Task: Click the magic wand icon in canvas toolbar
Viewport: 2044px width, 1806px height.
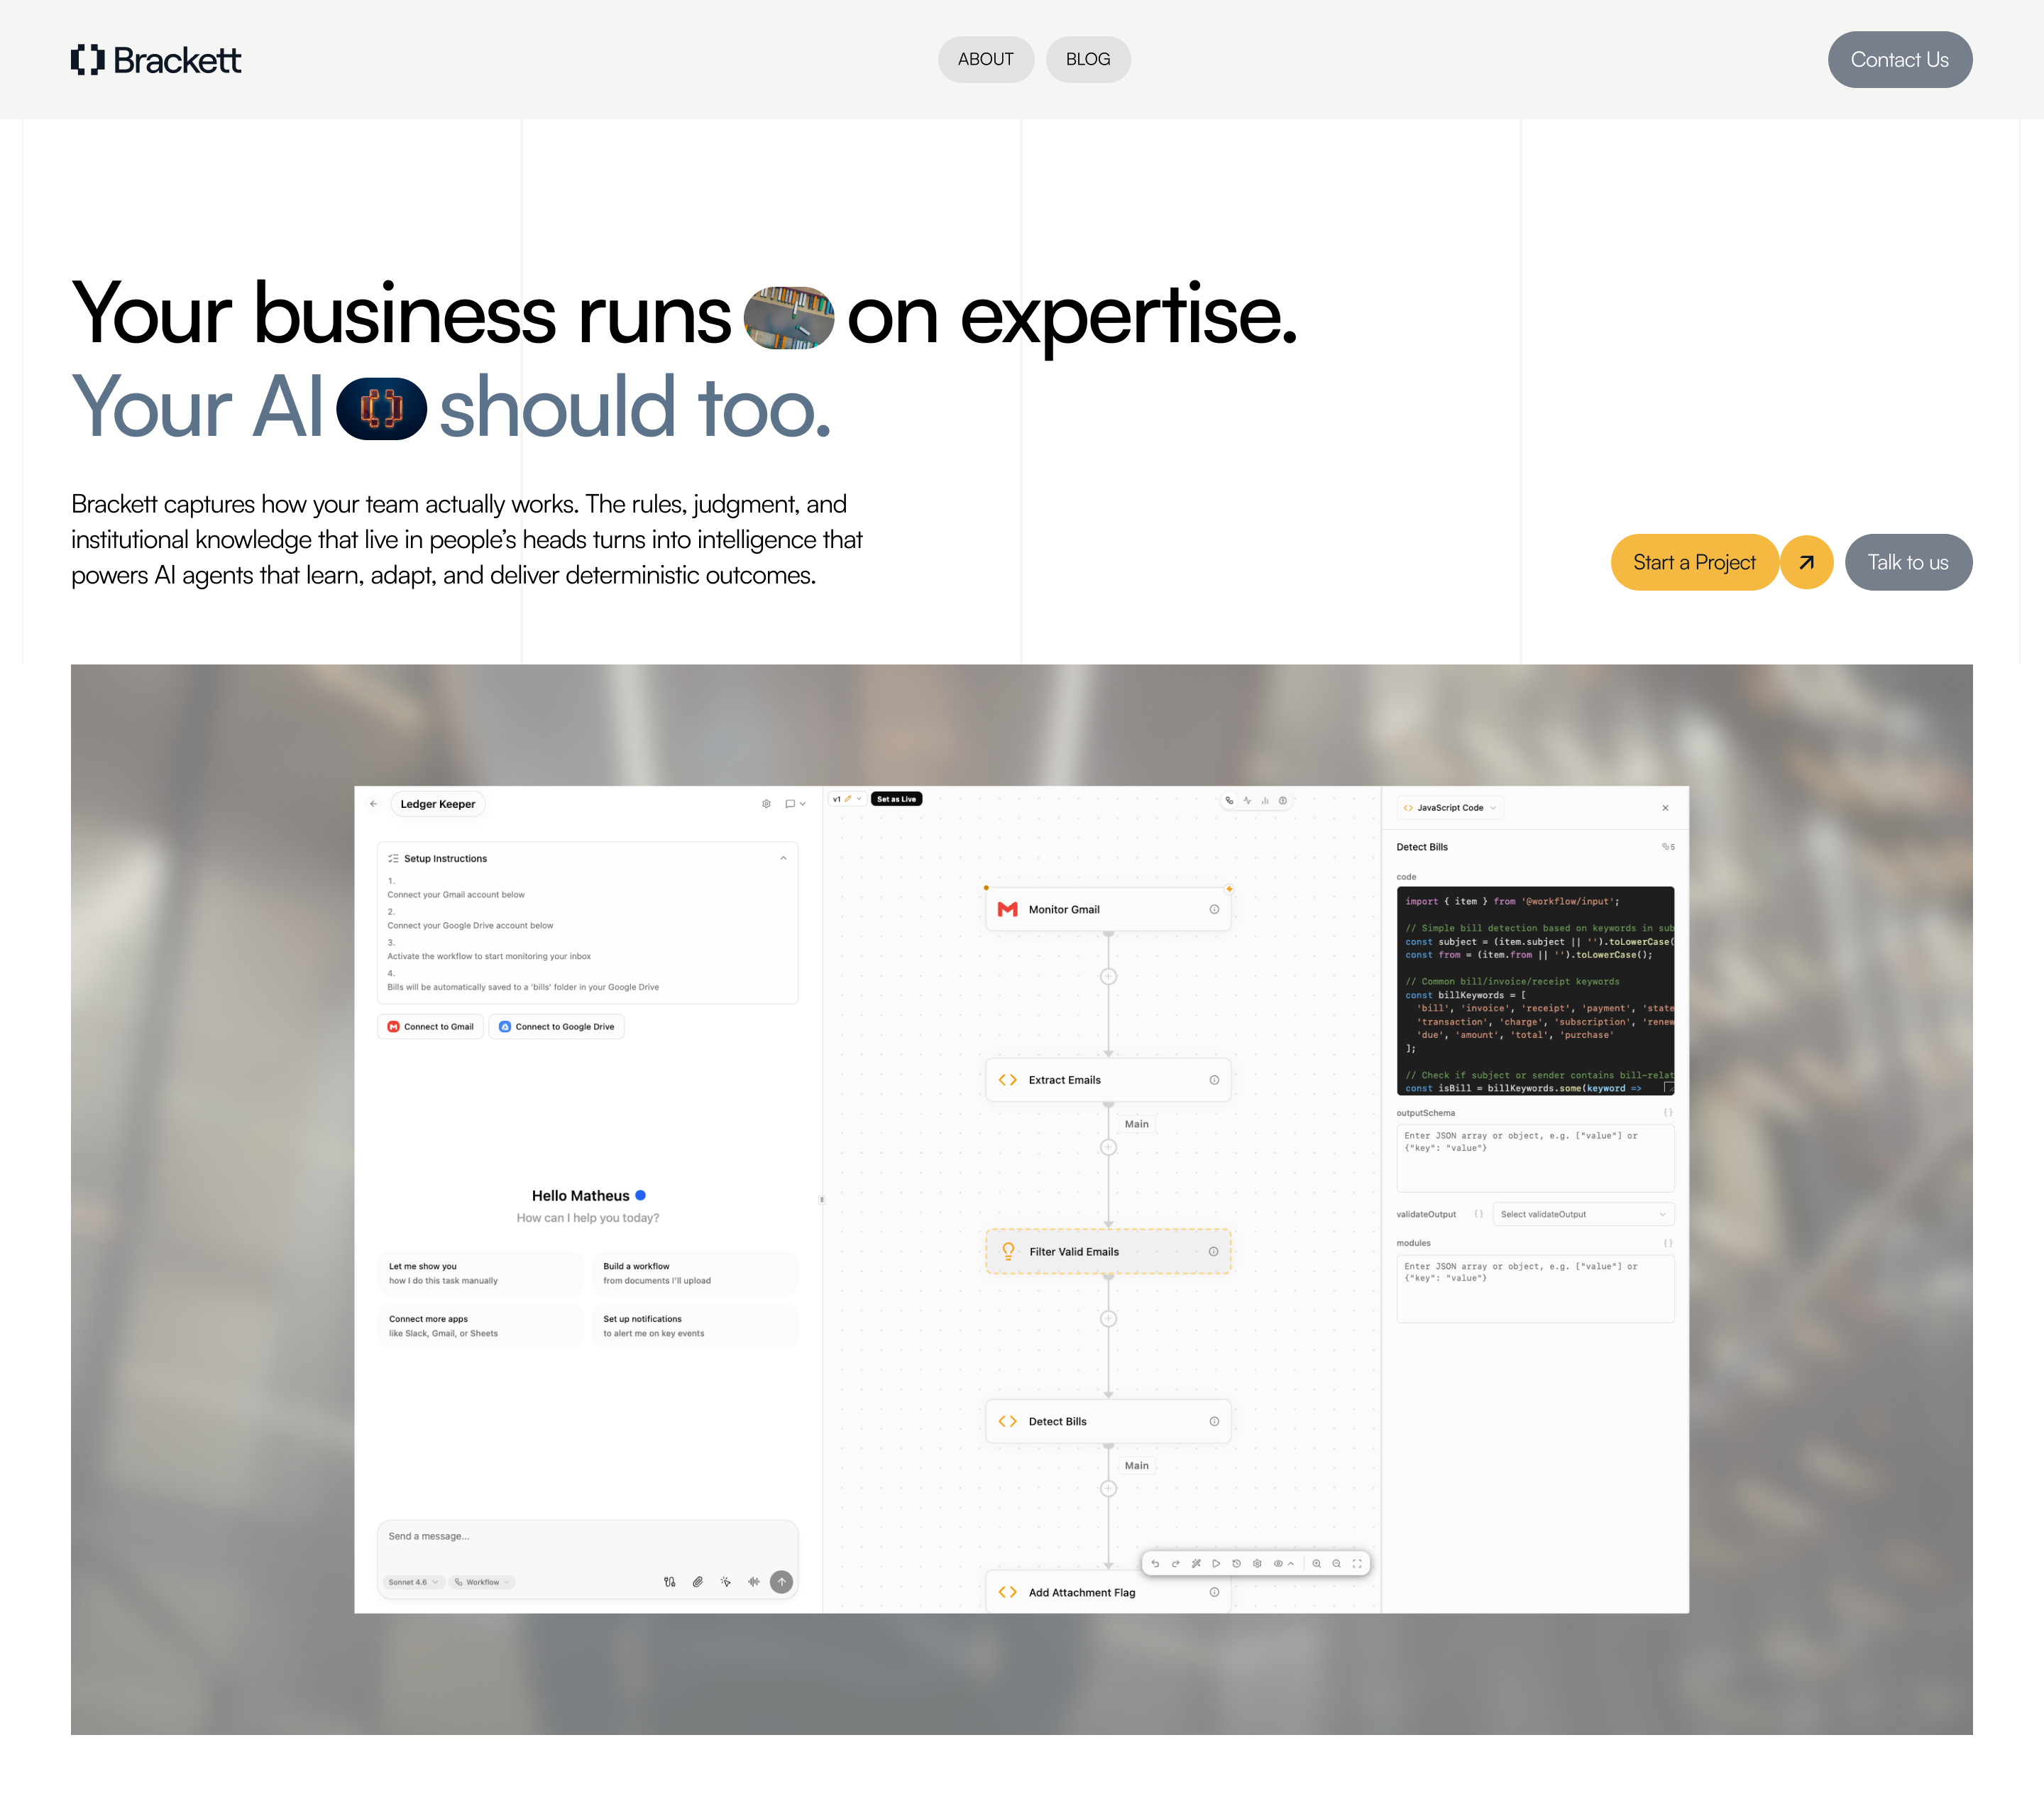Action: [1196, 1563]
